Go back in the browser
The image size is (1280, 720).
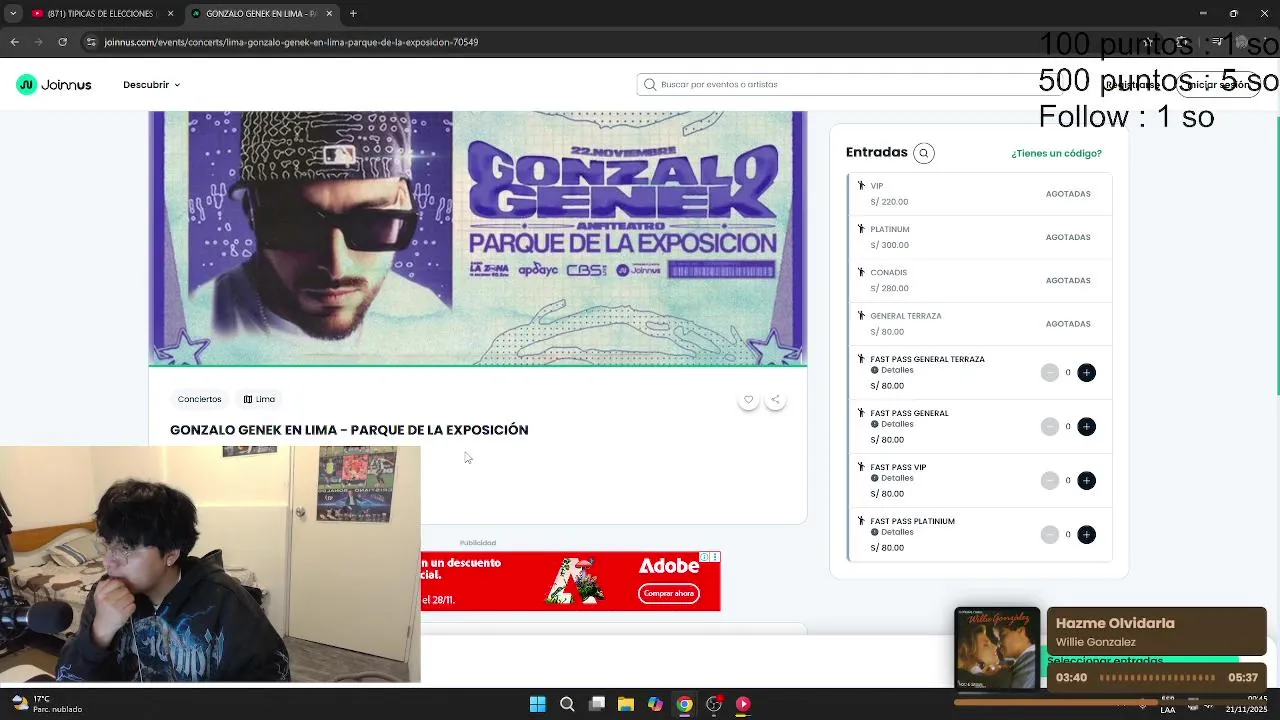14,42
